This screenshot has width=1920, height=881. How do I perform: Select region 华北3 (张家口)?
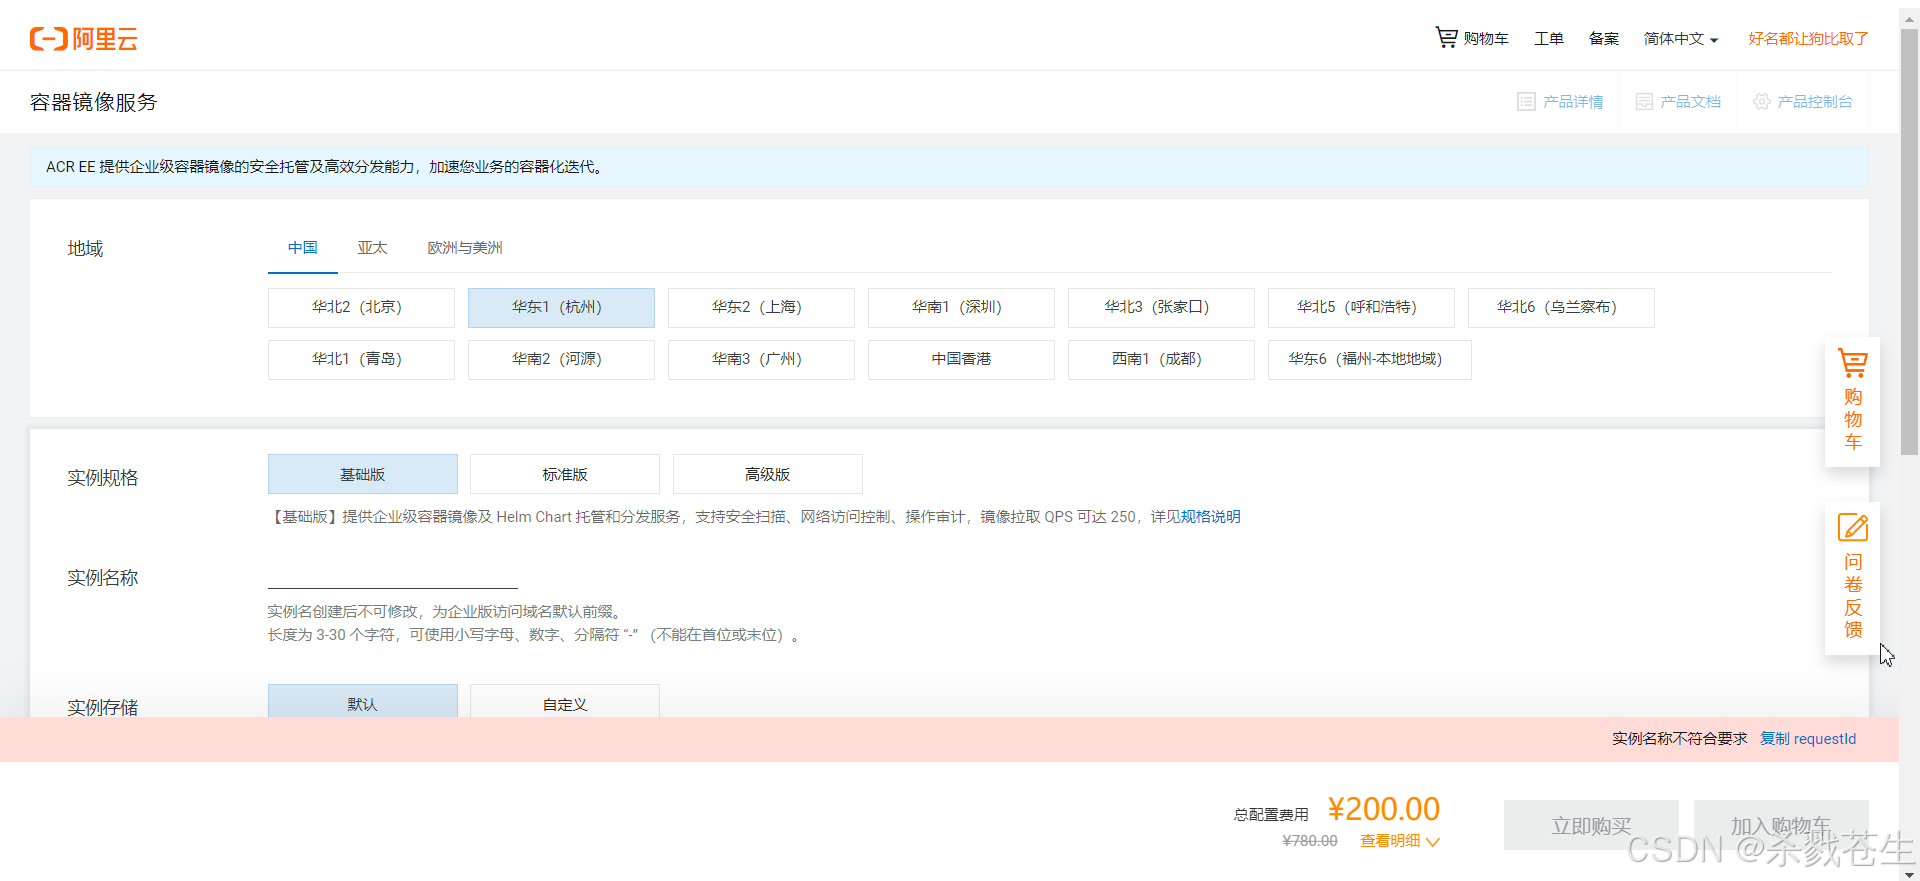coord(1161,308)
